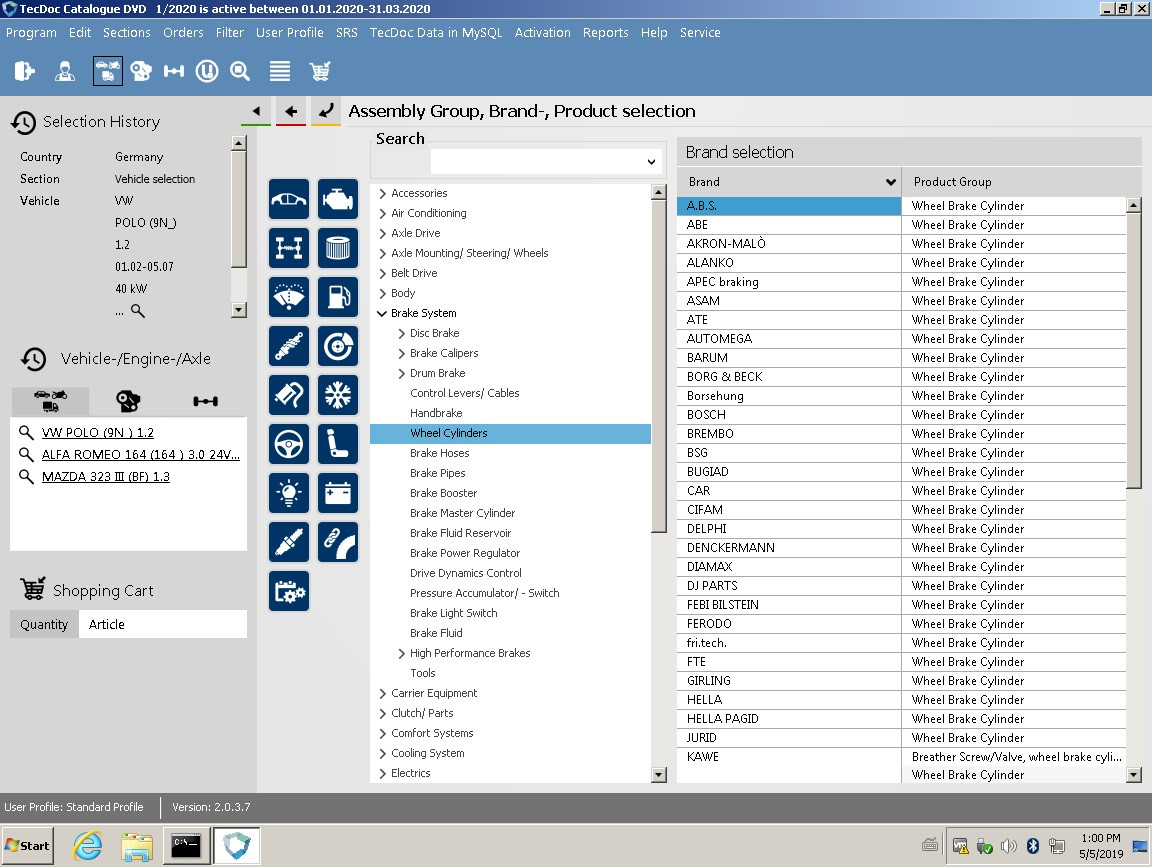Open the User Profile menu
This screenshot has width=1152, height=867.
(289, 32)
